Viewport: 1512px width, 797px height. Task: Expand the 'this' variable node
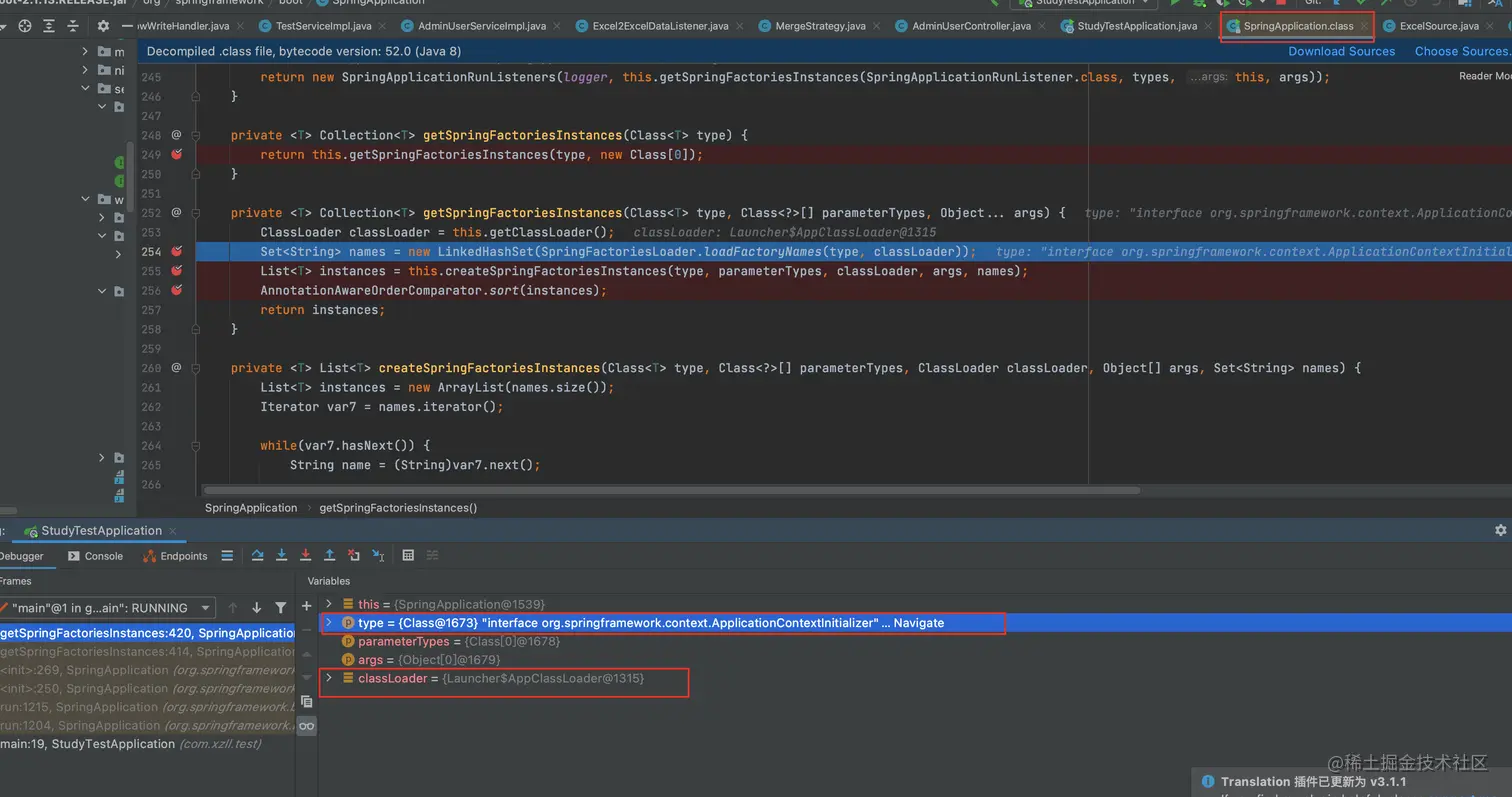pos(329,604)
